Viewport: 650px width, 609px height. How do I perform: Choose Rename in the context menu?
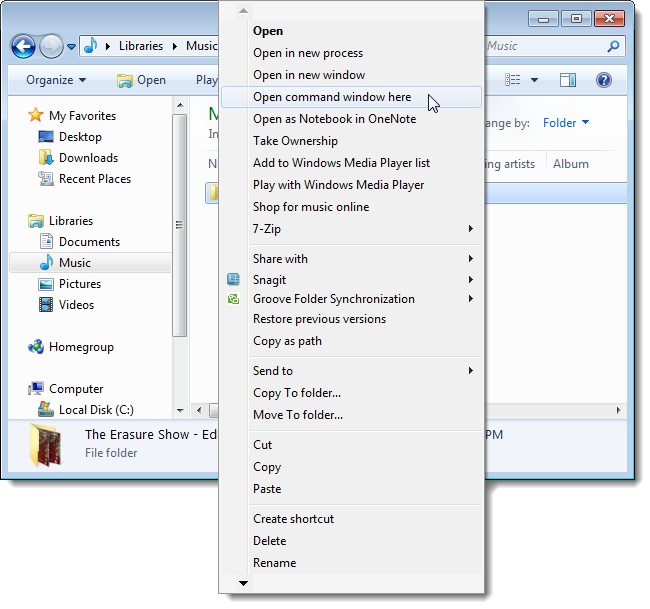pos(352,563)
